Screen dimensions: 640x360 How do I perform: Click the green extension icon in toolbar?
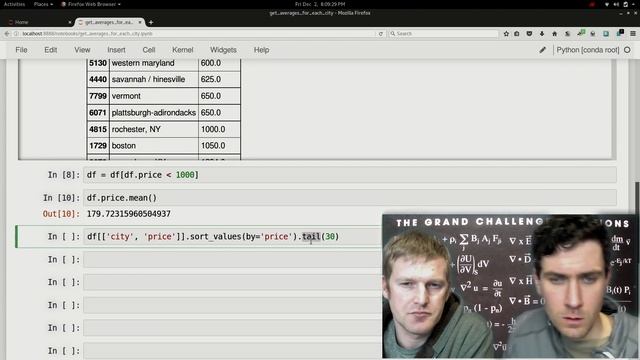pos(581,33)
